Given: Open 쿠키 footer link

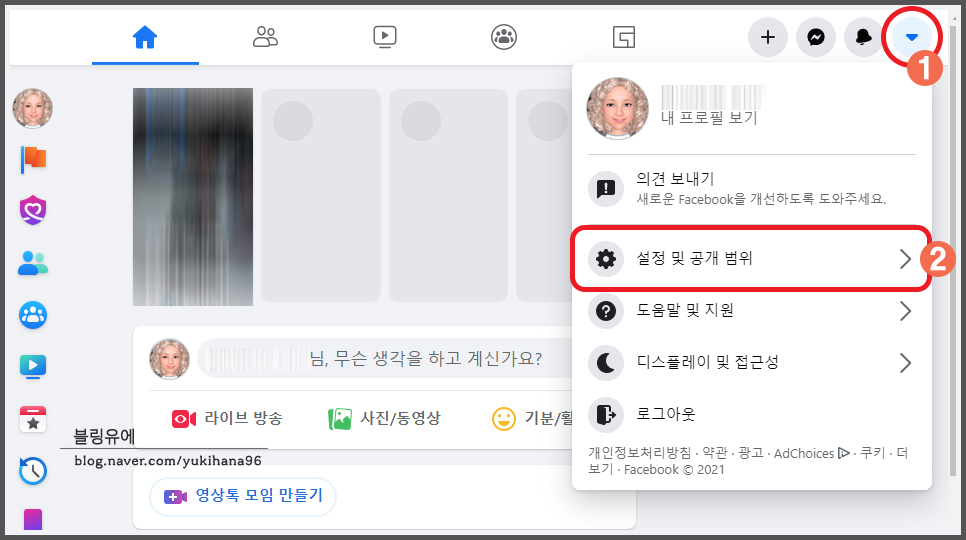Looking at the screenshot, I should click(872, 453).
